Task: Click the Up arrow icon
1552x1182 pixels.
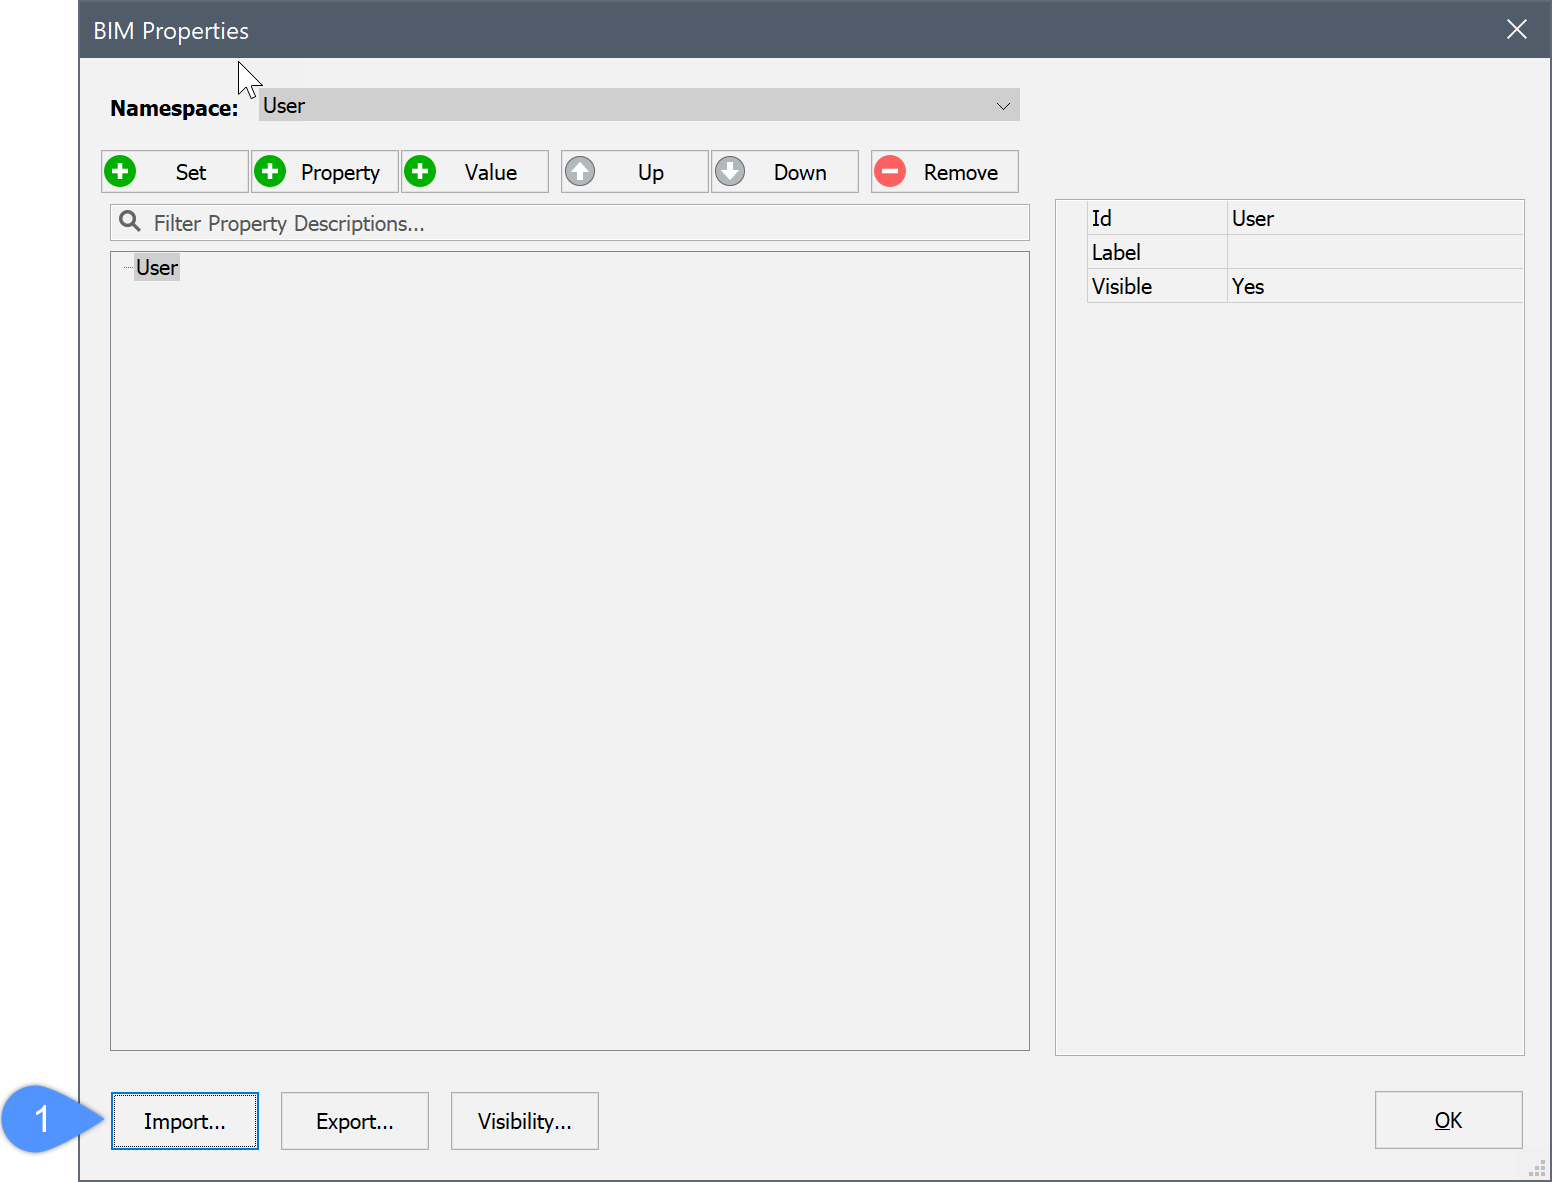Action: [x=580, y=172]
